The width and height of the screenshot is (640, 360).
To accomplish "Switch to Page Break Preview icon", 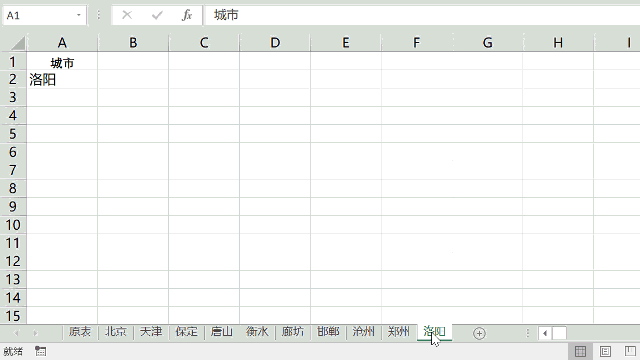I will pyautogui.click(x=630, y=351).
